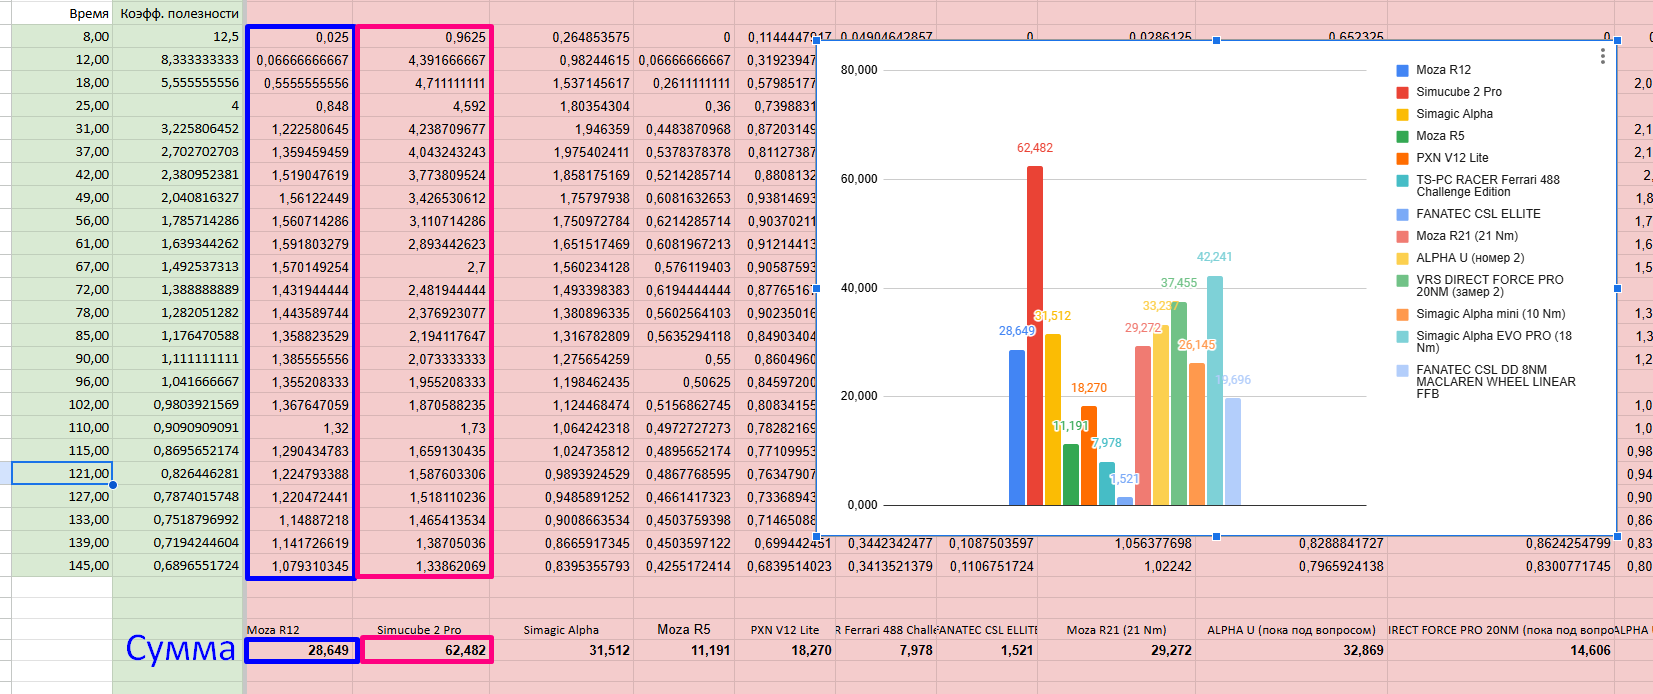Select the Moza R21 (21 Nm) label above sums
This screenshot has width=1653, height=694.
(1116, 630)
